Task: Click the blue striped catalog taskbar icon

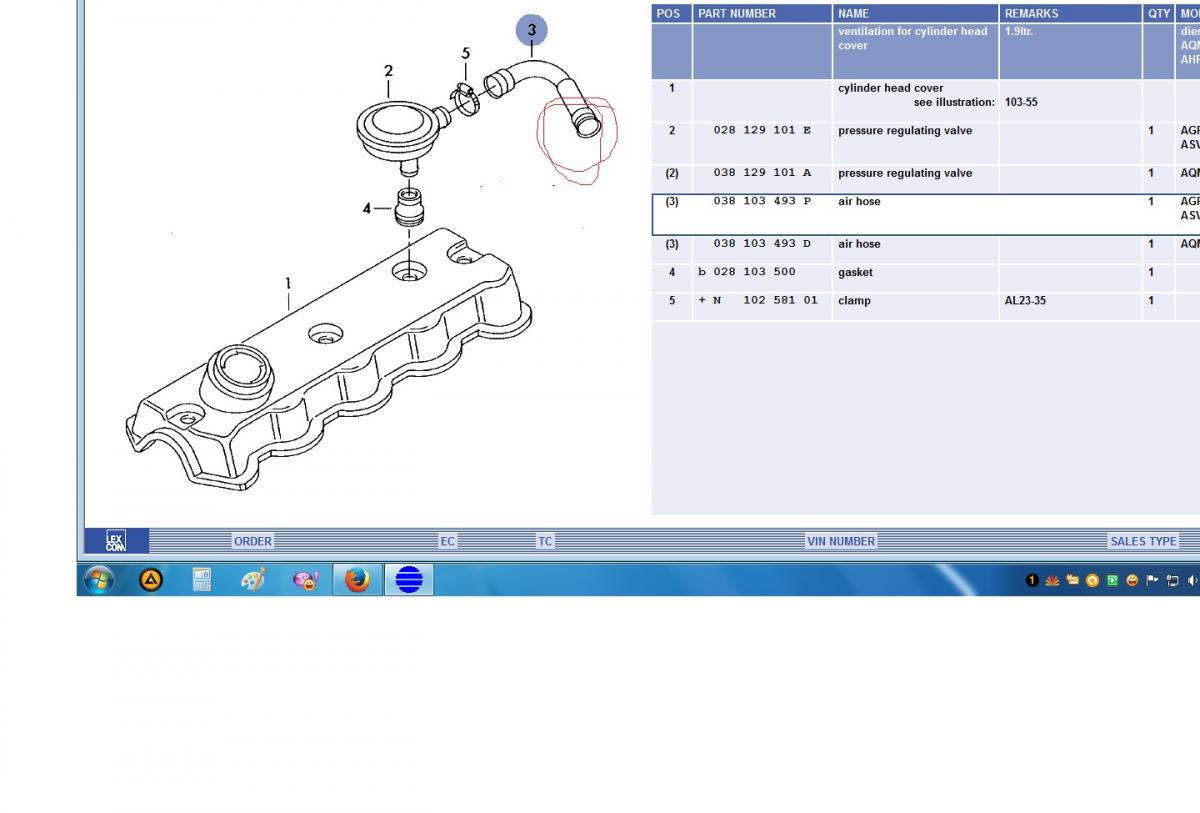Action: [x=409, y=579]
